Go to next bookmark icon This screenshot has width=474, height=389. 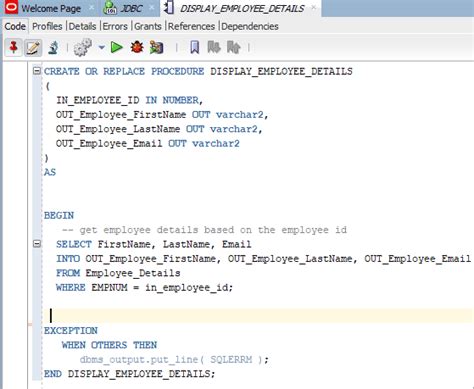(x=214, y=47)
